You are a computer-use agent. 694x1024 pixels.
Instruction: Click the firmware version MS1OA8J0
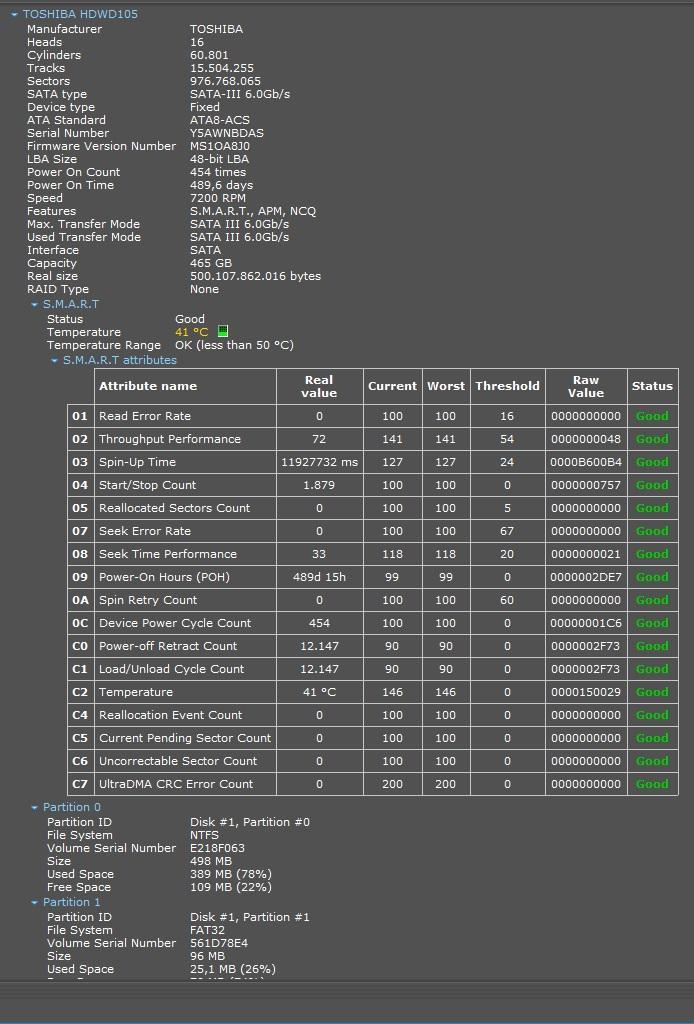[219, 146]
